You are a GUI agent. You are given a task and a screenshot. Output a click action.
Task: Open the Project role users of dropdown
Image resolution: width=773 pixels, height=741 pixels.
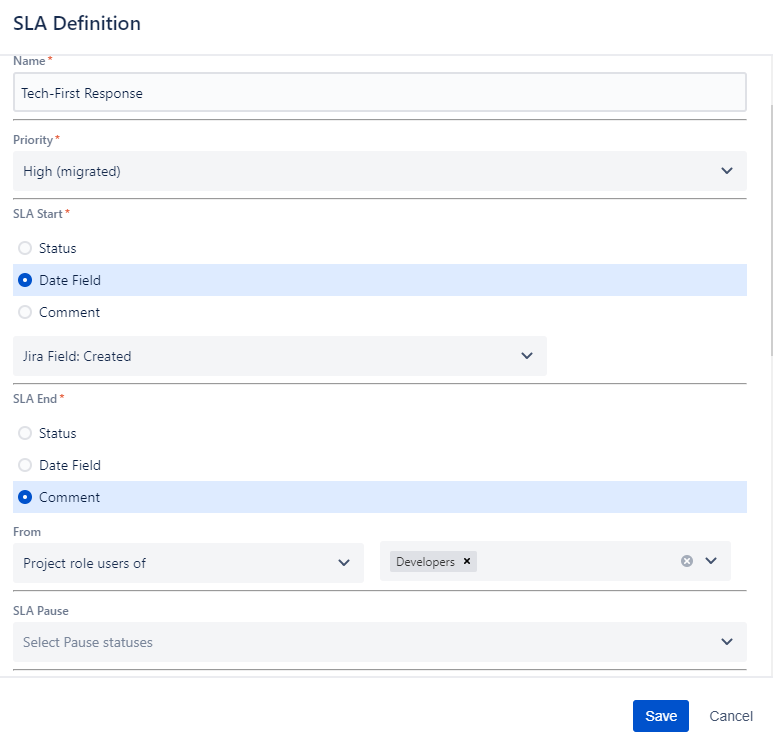pos(344,563)
